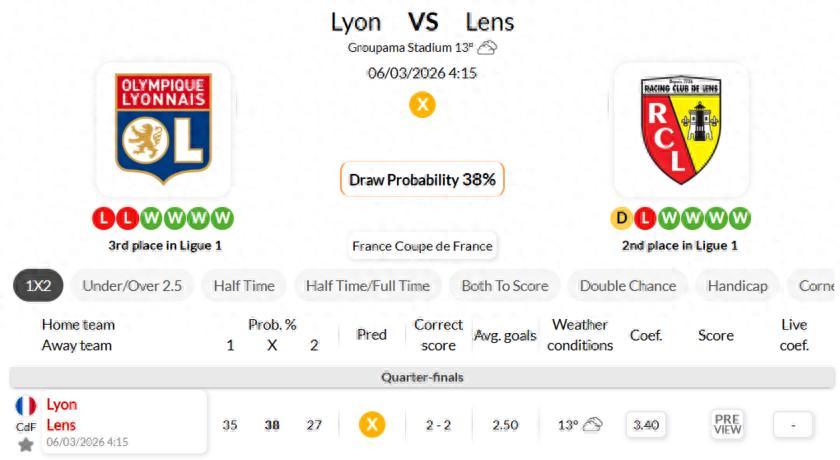Open the Lyon team link in the match row
This screenshot has height=460, width=840.
pyautogui.click(x=62, y=405)
